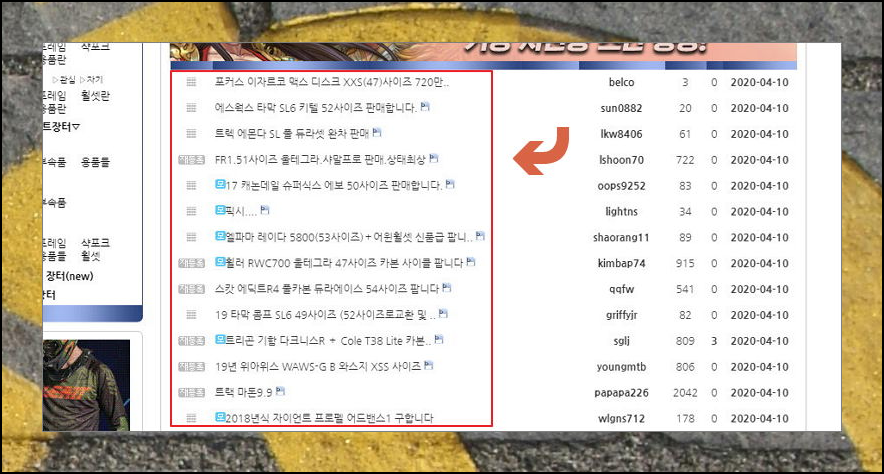
Task: Click list icon beside 2018년식 자이언트 프로펠 post
Action: 191,418
